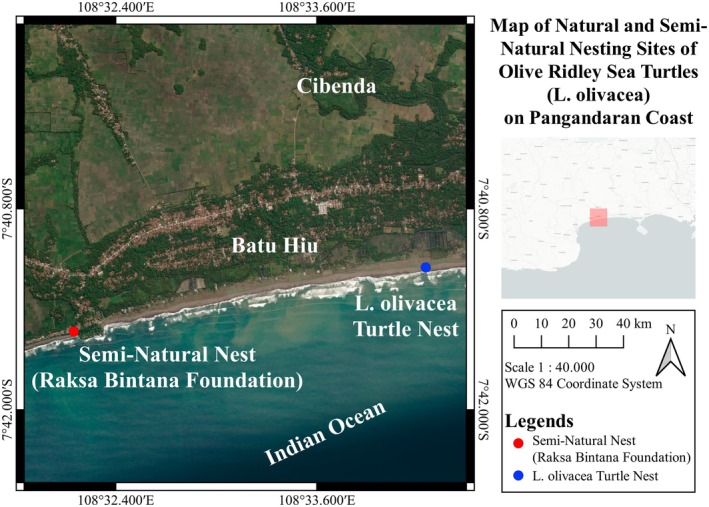Click the blue turtle nest marker on map
This screenshot has width=709, height=507.
tap(425, 267)
